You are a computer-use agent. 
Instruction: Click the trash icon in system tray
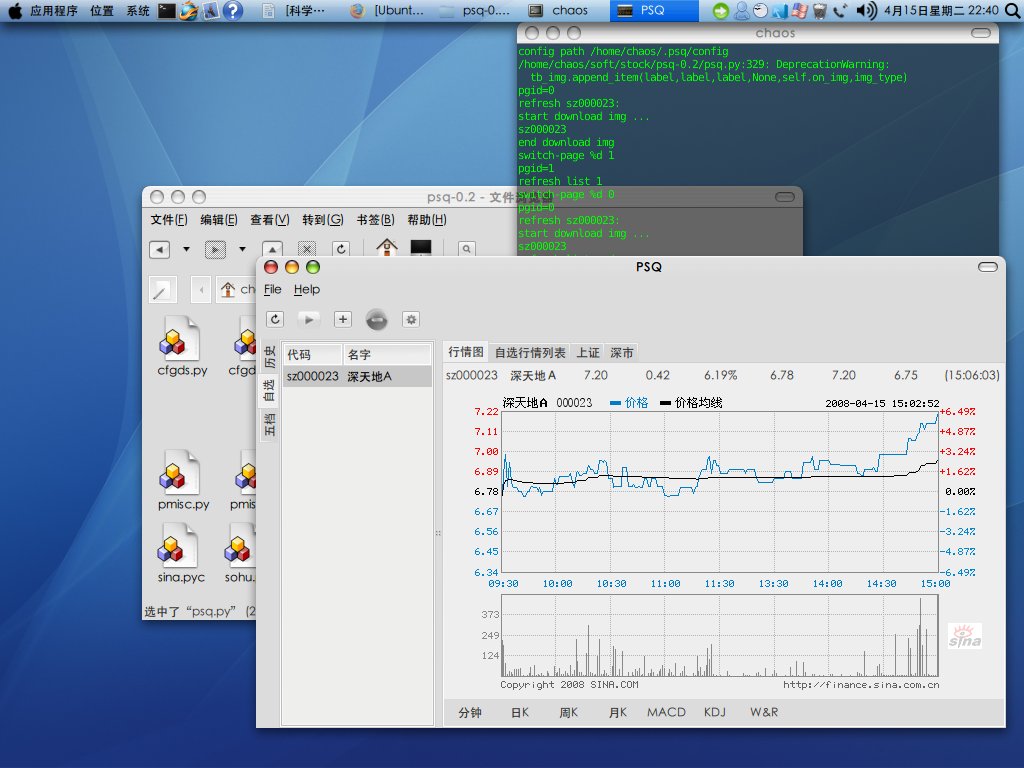(820, 10)
